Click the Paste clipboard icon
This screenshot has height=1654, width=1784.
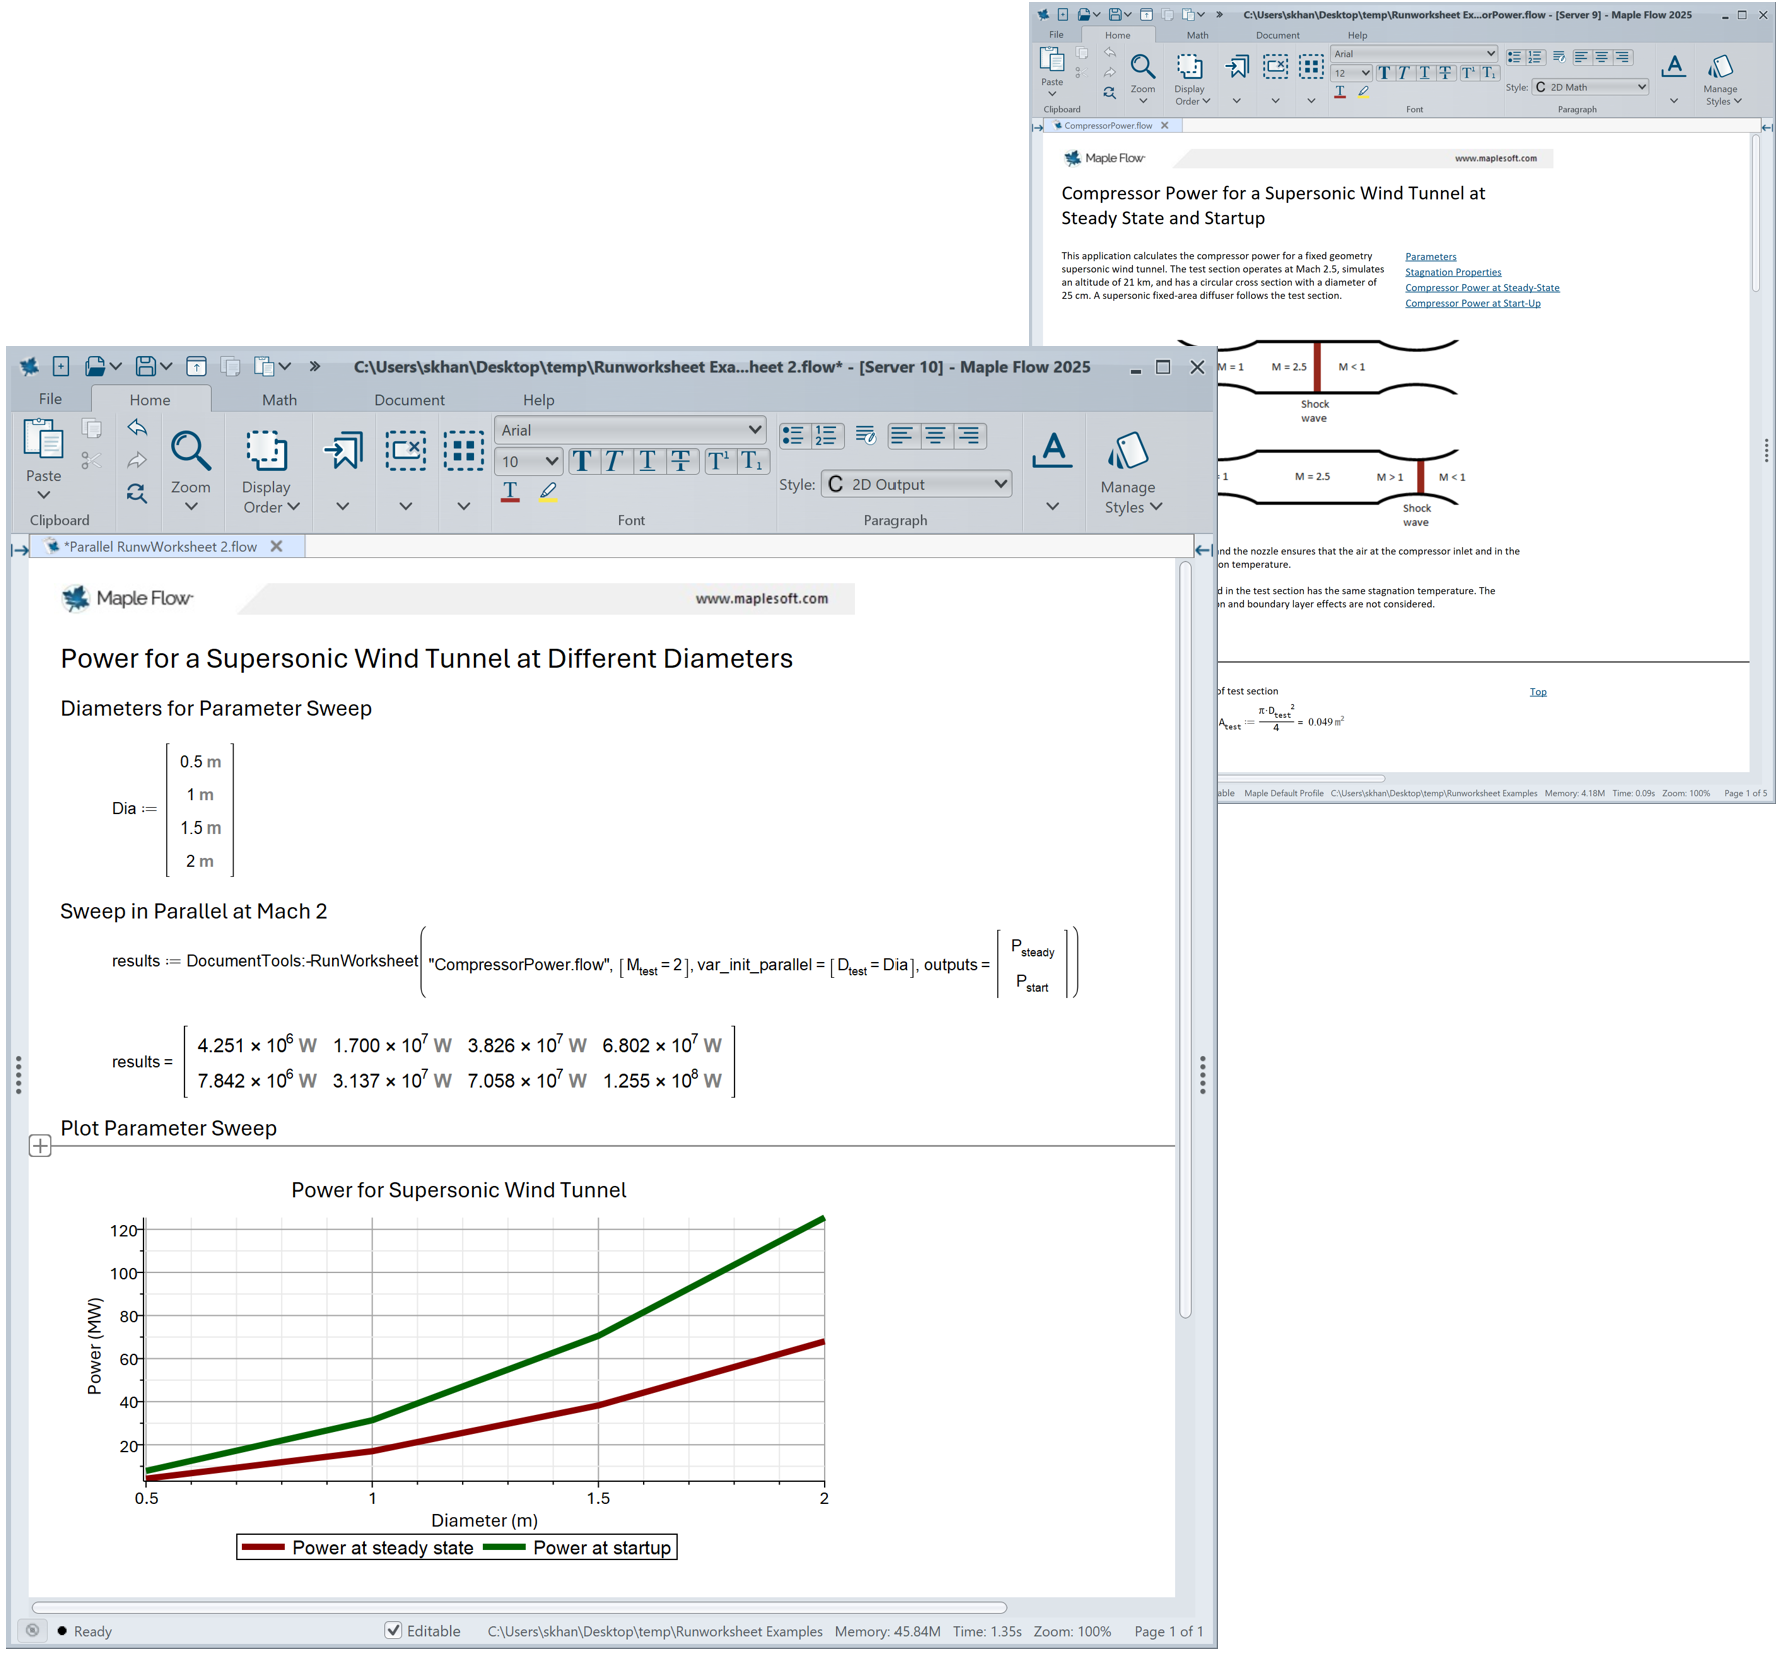(x=43, y=441)
